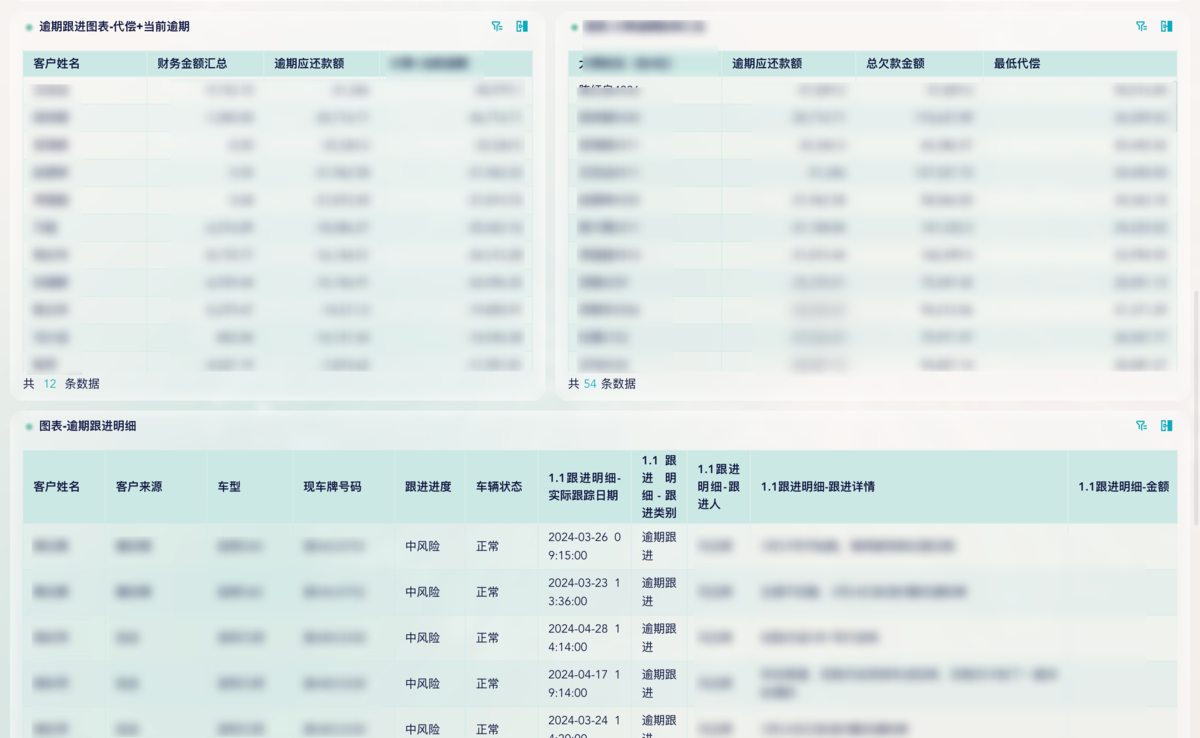Select the 1.1跟进明细-实际跟踪日期 column header
The height and width of the screenshot is (738, 1200).
(584, 487)
